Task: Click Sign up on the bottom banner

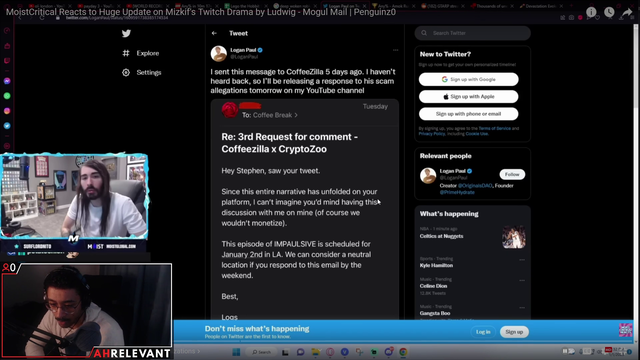Action: click(x=514, y=332)
